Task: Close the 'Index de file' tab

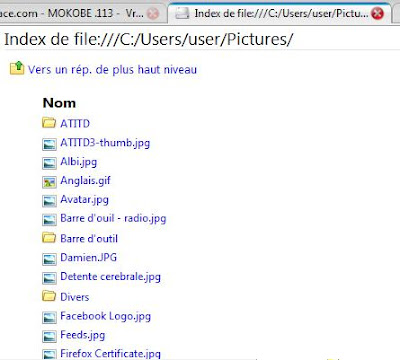Action: [x=378, y=14]
